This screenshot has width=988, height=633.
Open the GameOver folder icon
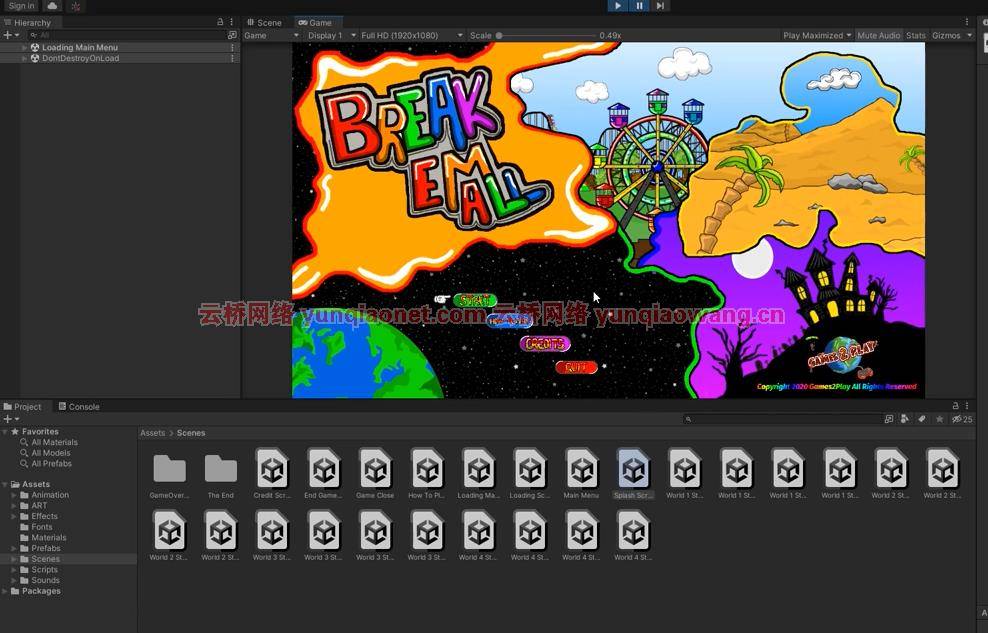(x=169, y=469)
